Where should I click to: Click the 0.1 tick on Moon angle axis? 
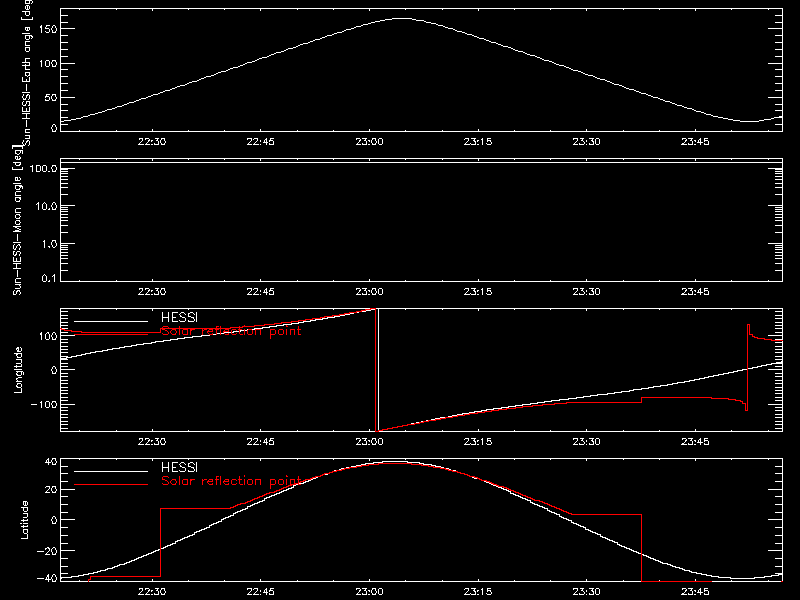pyautogui.click(x=49, y=278)
